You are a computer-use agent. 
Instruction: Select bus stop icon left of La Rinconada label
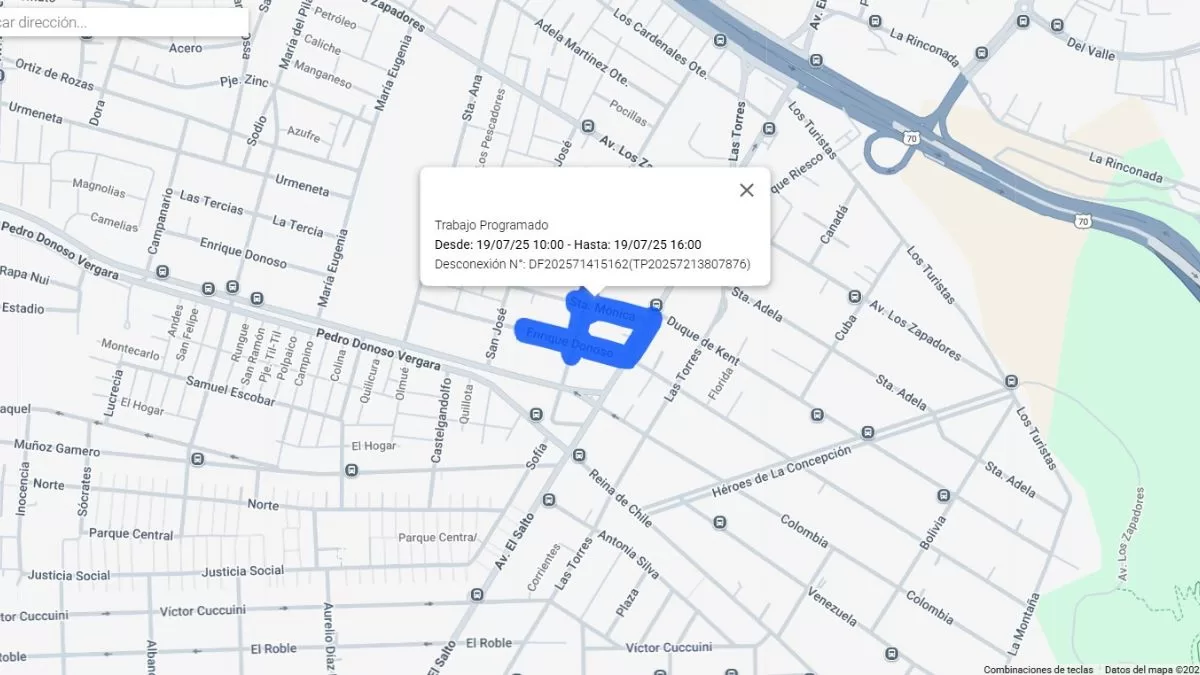(875, 21)
